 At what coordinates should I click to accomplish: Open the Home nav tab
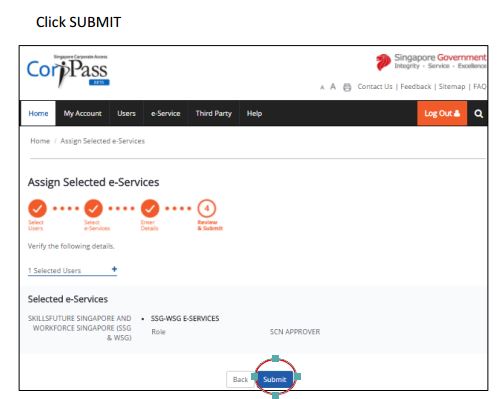tap(38, 113)
